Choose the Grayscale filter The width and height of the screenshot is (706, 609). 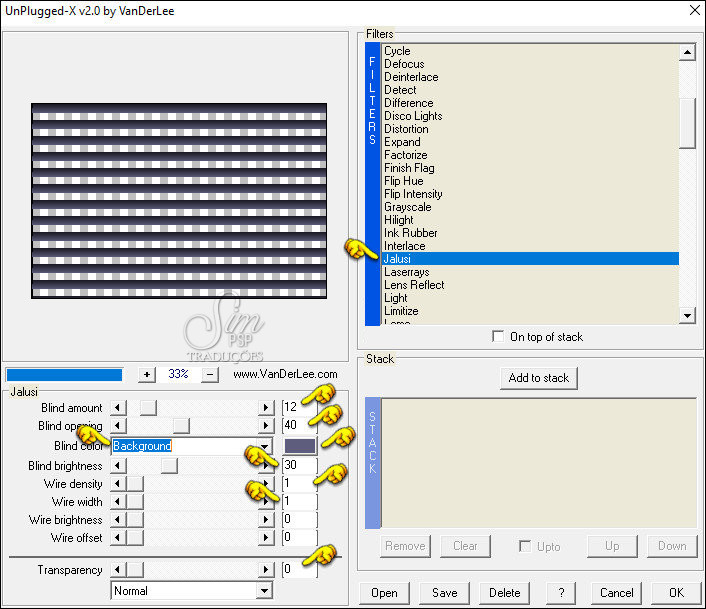[x=408, y=207]
